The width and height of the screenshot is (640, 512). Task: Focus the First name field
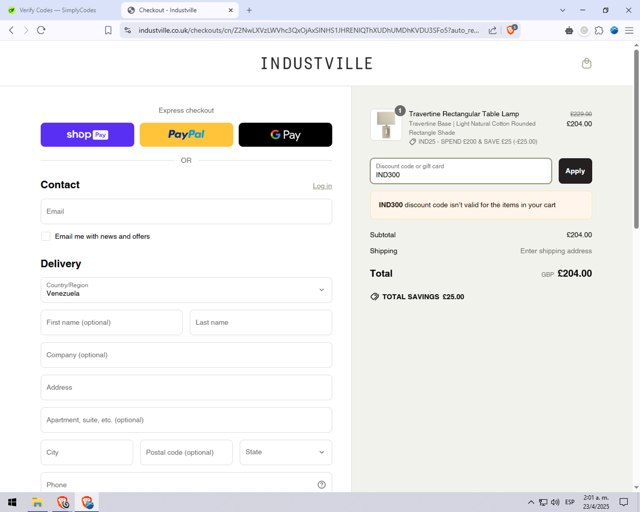pos(111,322)
